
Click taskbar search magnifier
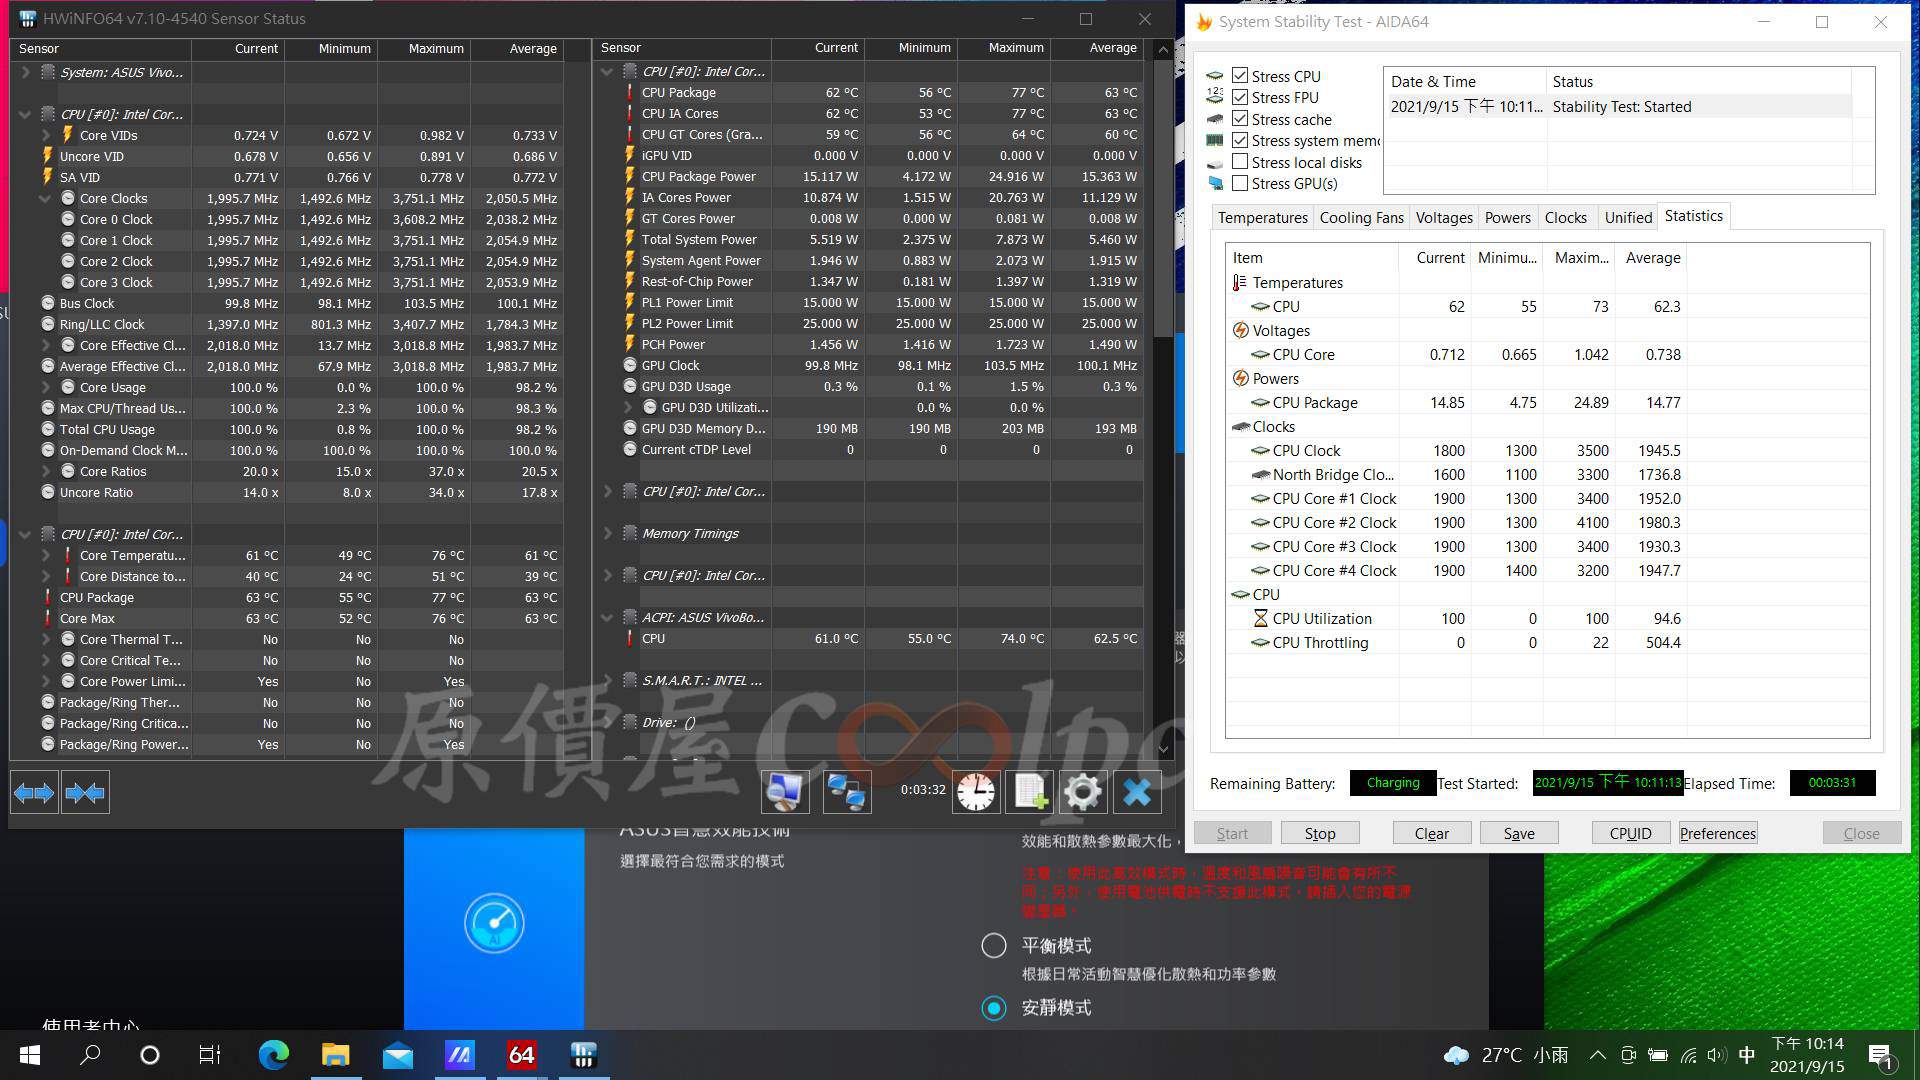click(x=90, y=1055)
